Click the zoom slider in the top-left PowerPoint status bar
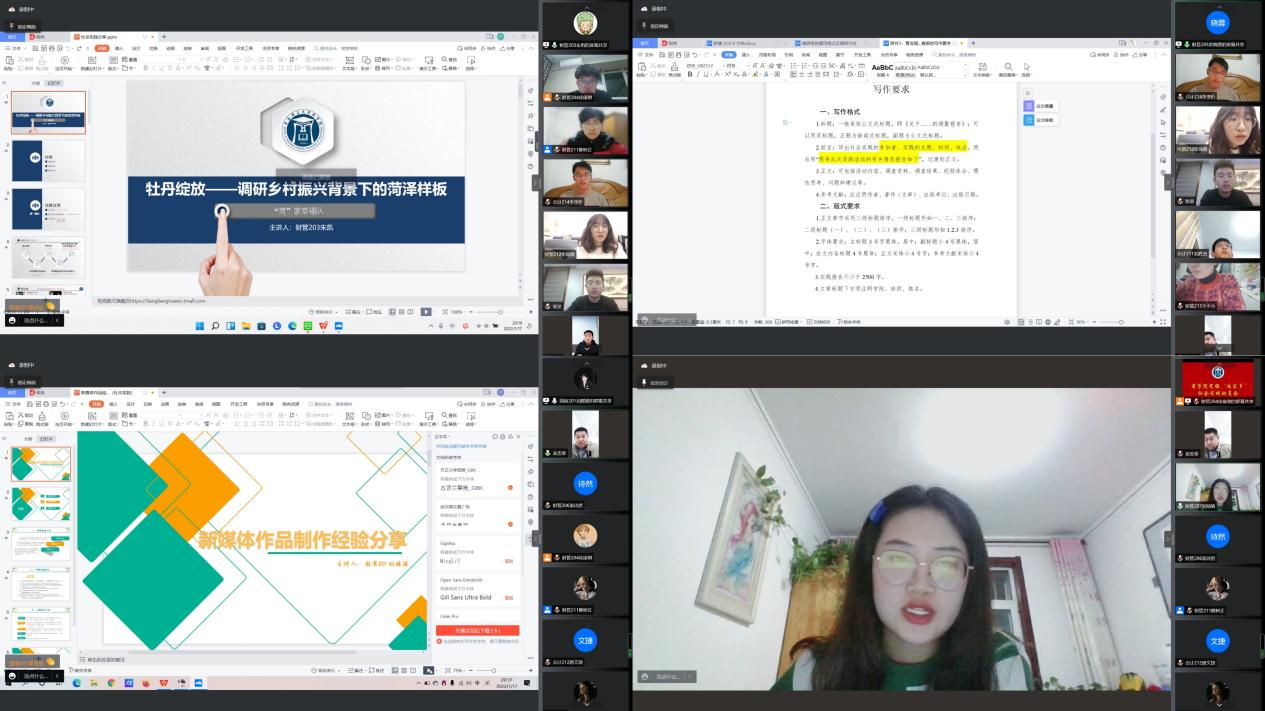This screenshot has height=711, width=1265. tap(488, 312)
